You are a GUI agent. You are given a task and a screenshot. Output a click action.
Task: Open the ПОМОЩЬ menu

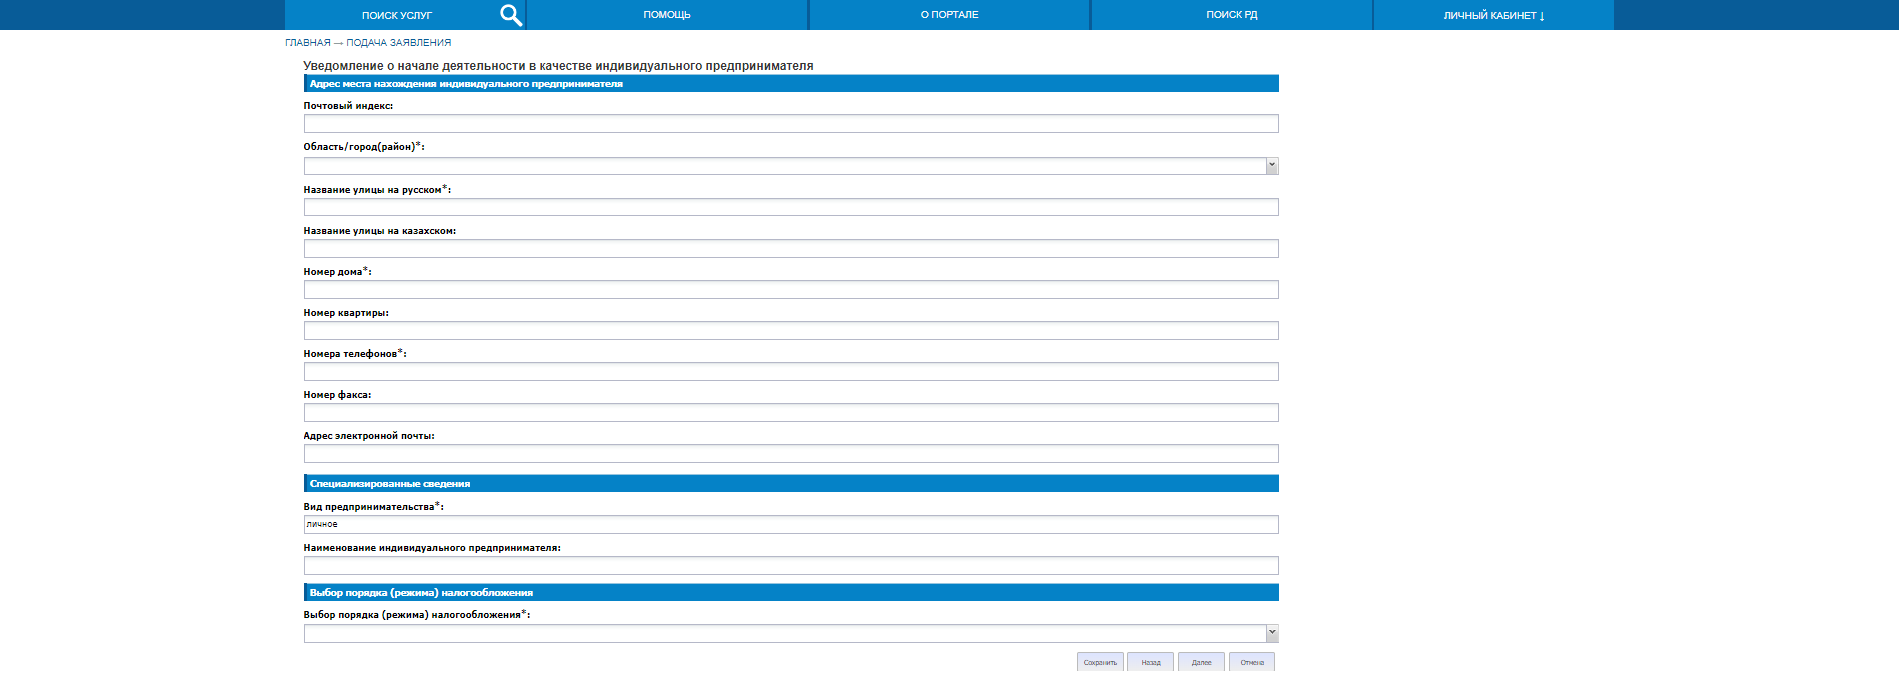(x=667, y=15)
